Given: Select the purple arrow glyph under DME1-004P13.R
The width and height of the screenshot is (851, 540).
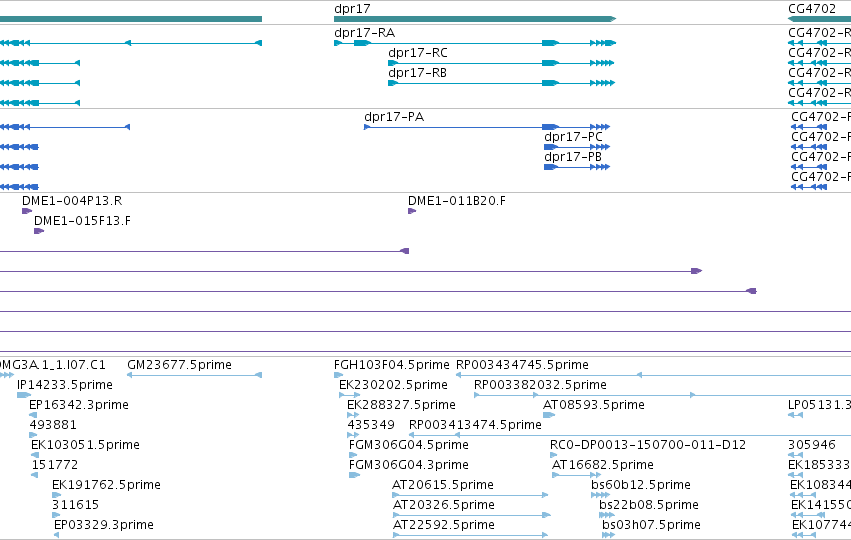Looking at the screenshot, I should pyautogui.click(x=27, y=211).
